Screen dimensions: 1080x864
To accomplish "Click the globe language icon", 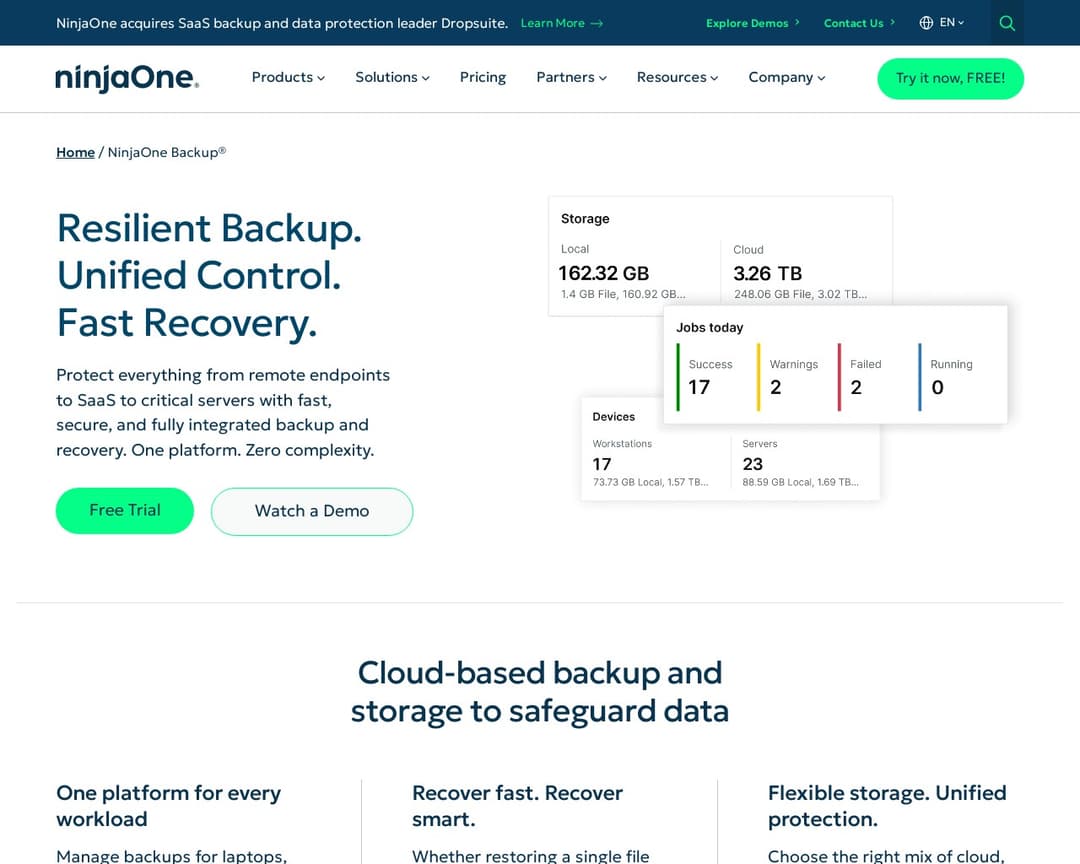I will (x=926, y=23).
